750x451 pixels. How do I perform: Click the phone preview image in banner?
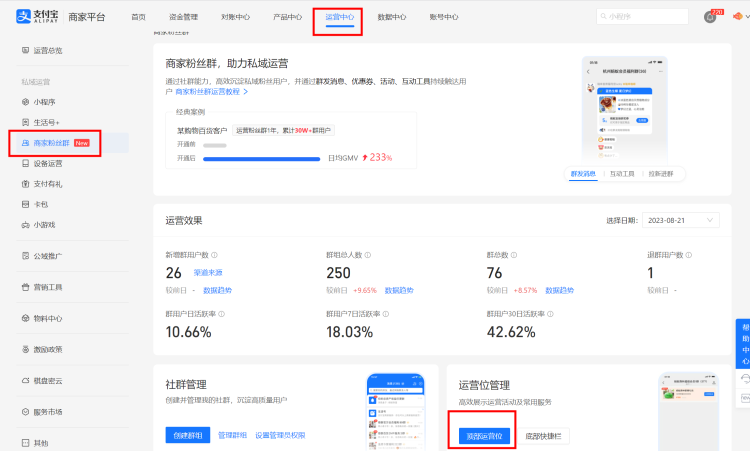[624, 111]
